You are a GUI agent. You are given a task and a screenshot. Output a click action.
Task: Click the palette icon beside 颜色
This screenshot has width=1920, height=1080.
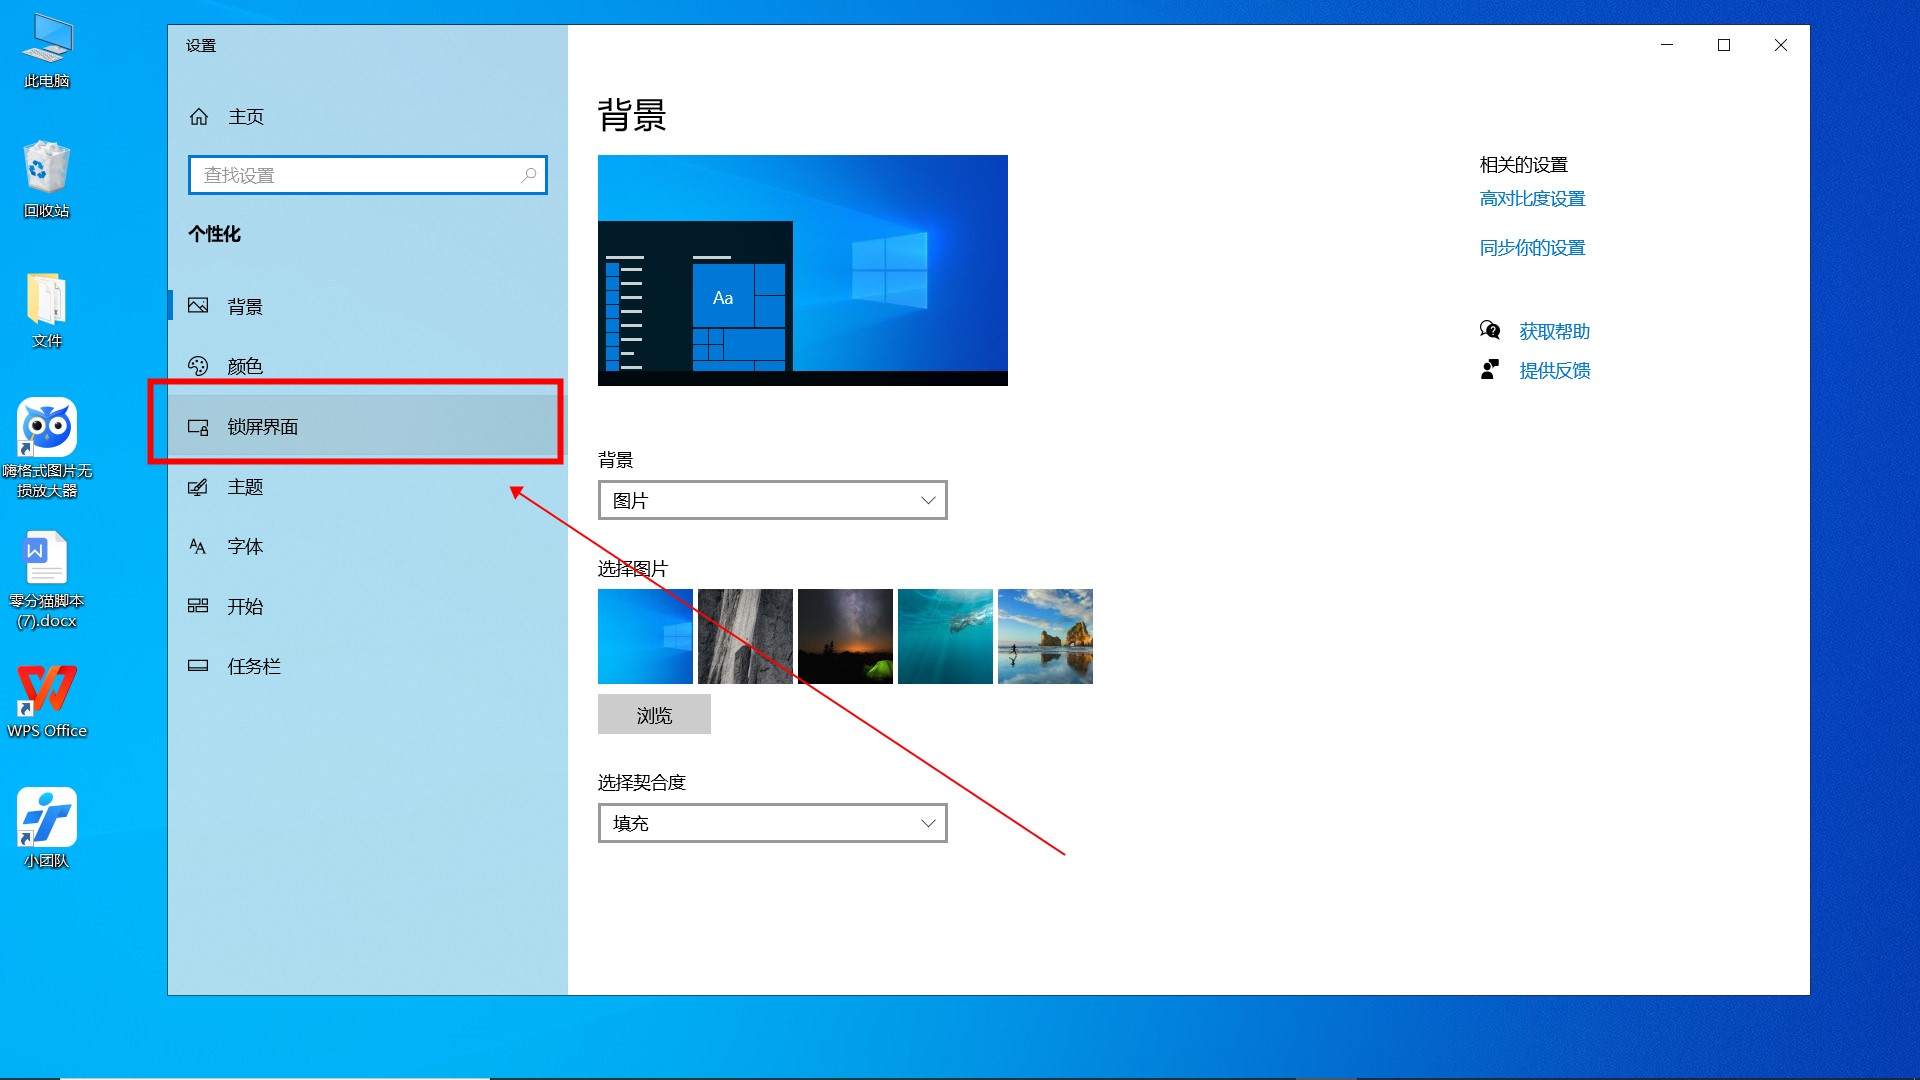tap(198, 366)
